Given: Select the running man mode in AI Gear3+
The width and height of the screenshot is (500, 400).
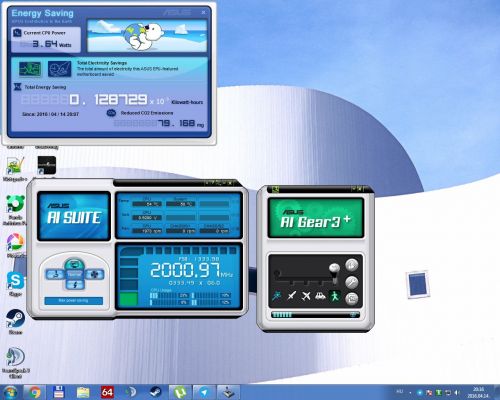Looking at the screenshot, I should click(x=277, y=296).
